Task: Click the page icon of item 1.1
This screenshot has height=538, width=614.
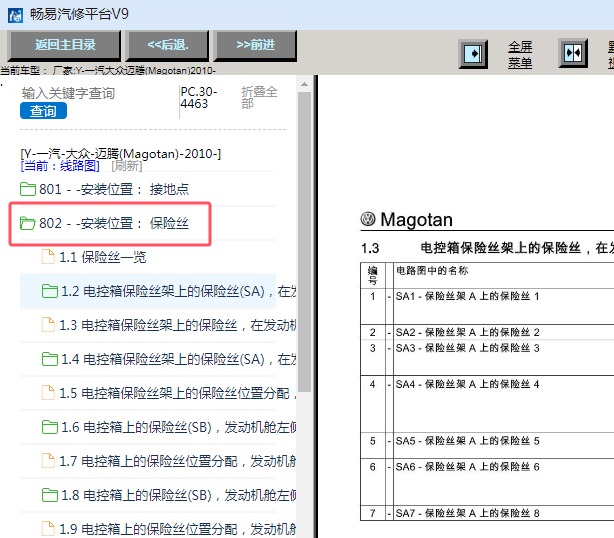Action: click(x=48, y=257)
